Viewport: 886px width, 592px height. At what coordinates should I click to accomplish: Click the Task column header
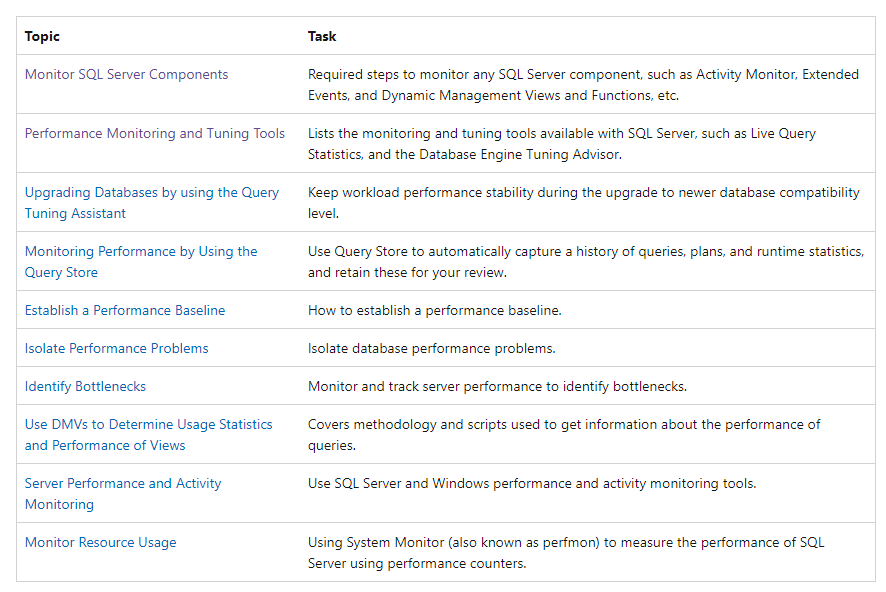322,37
